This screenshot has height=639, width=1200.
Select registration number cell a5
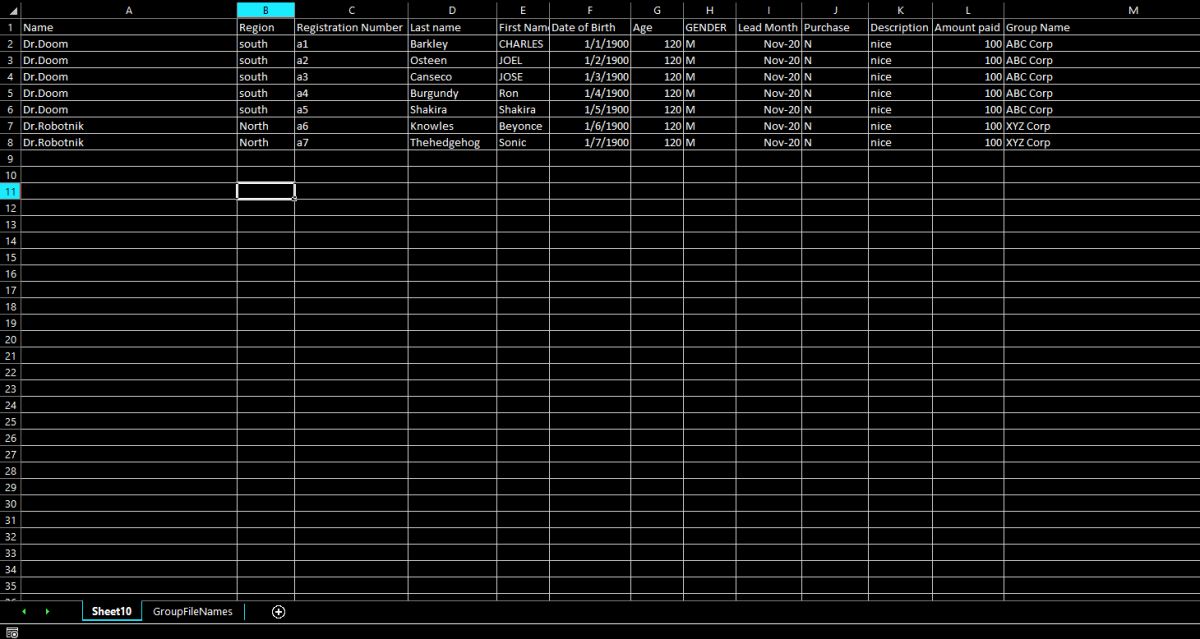pos(351,109)
